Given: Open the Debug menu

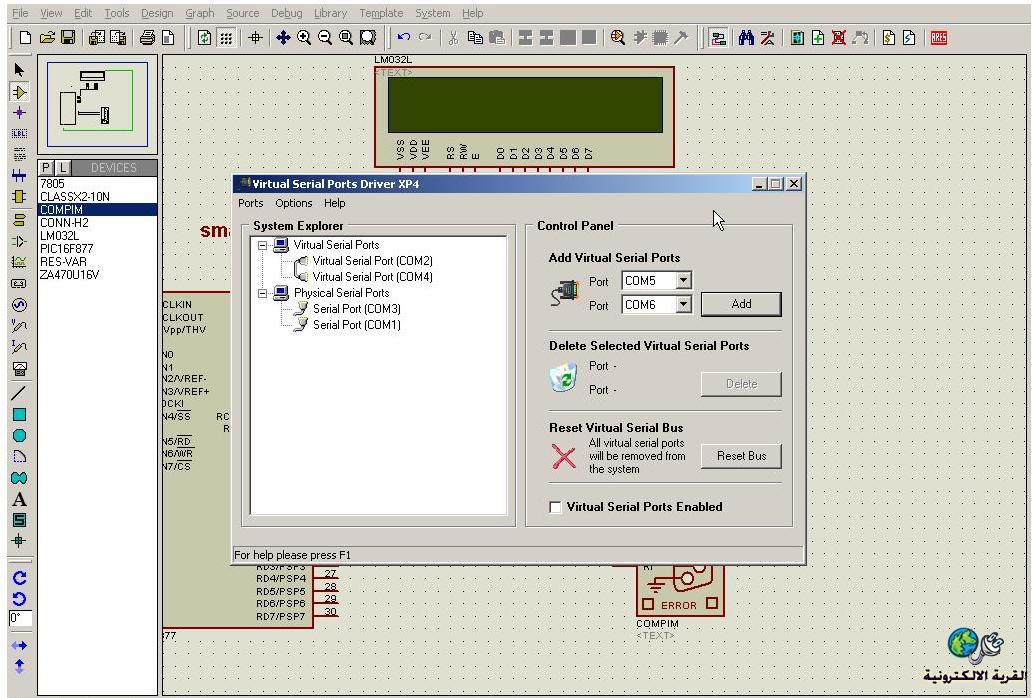Looking at the screenshot, I should (x=287, y=13).
